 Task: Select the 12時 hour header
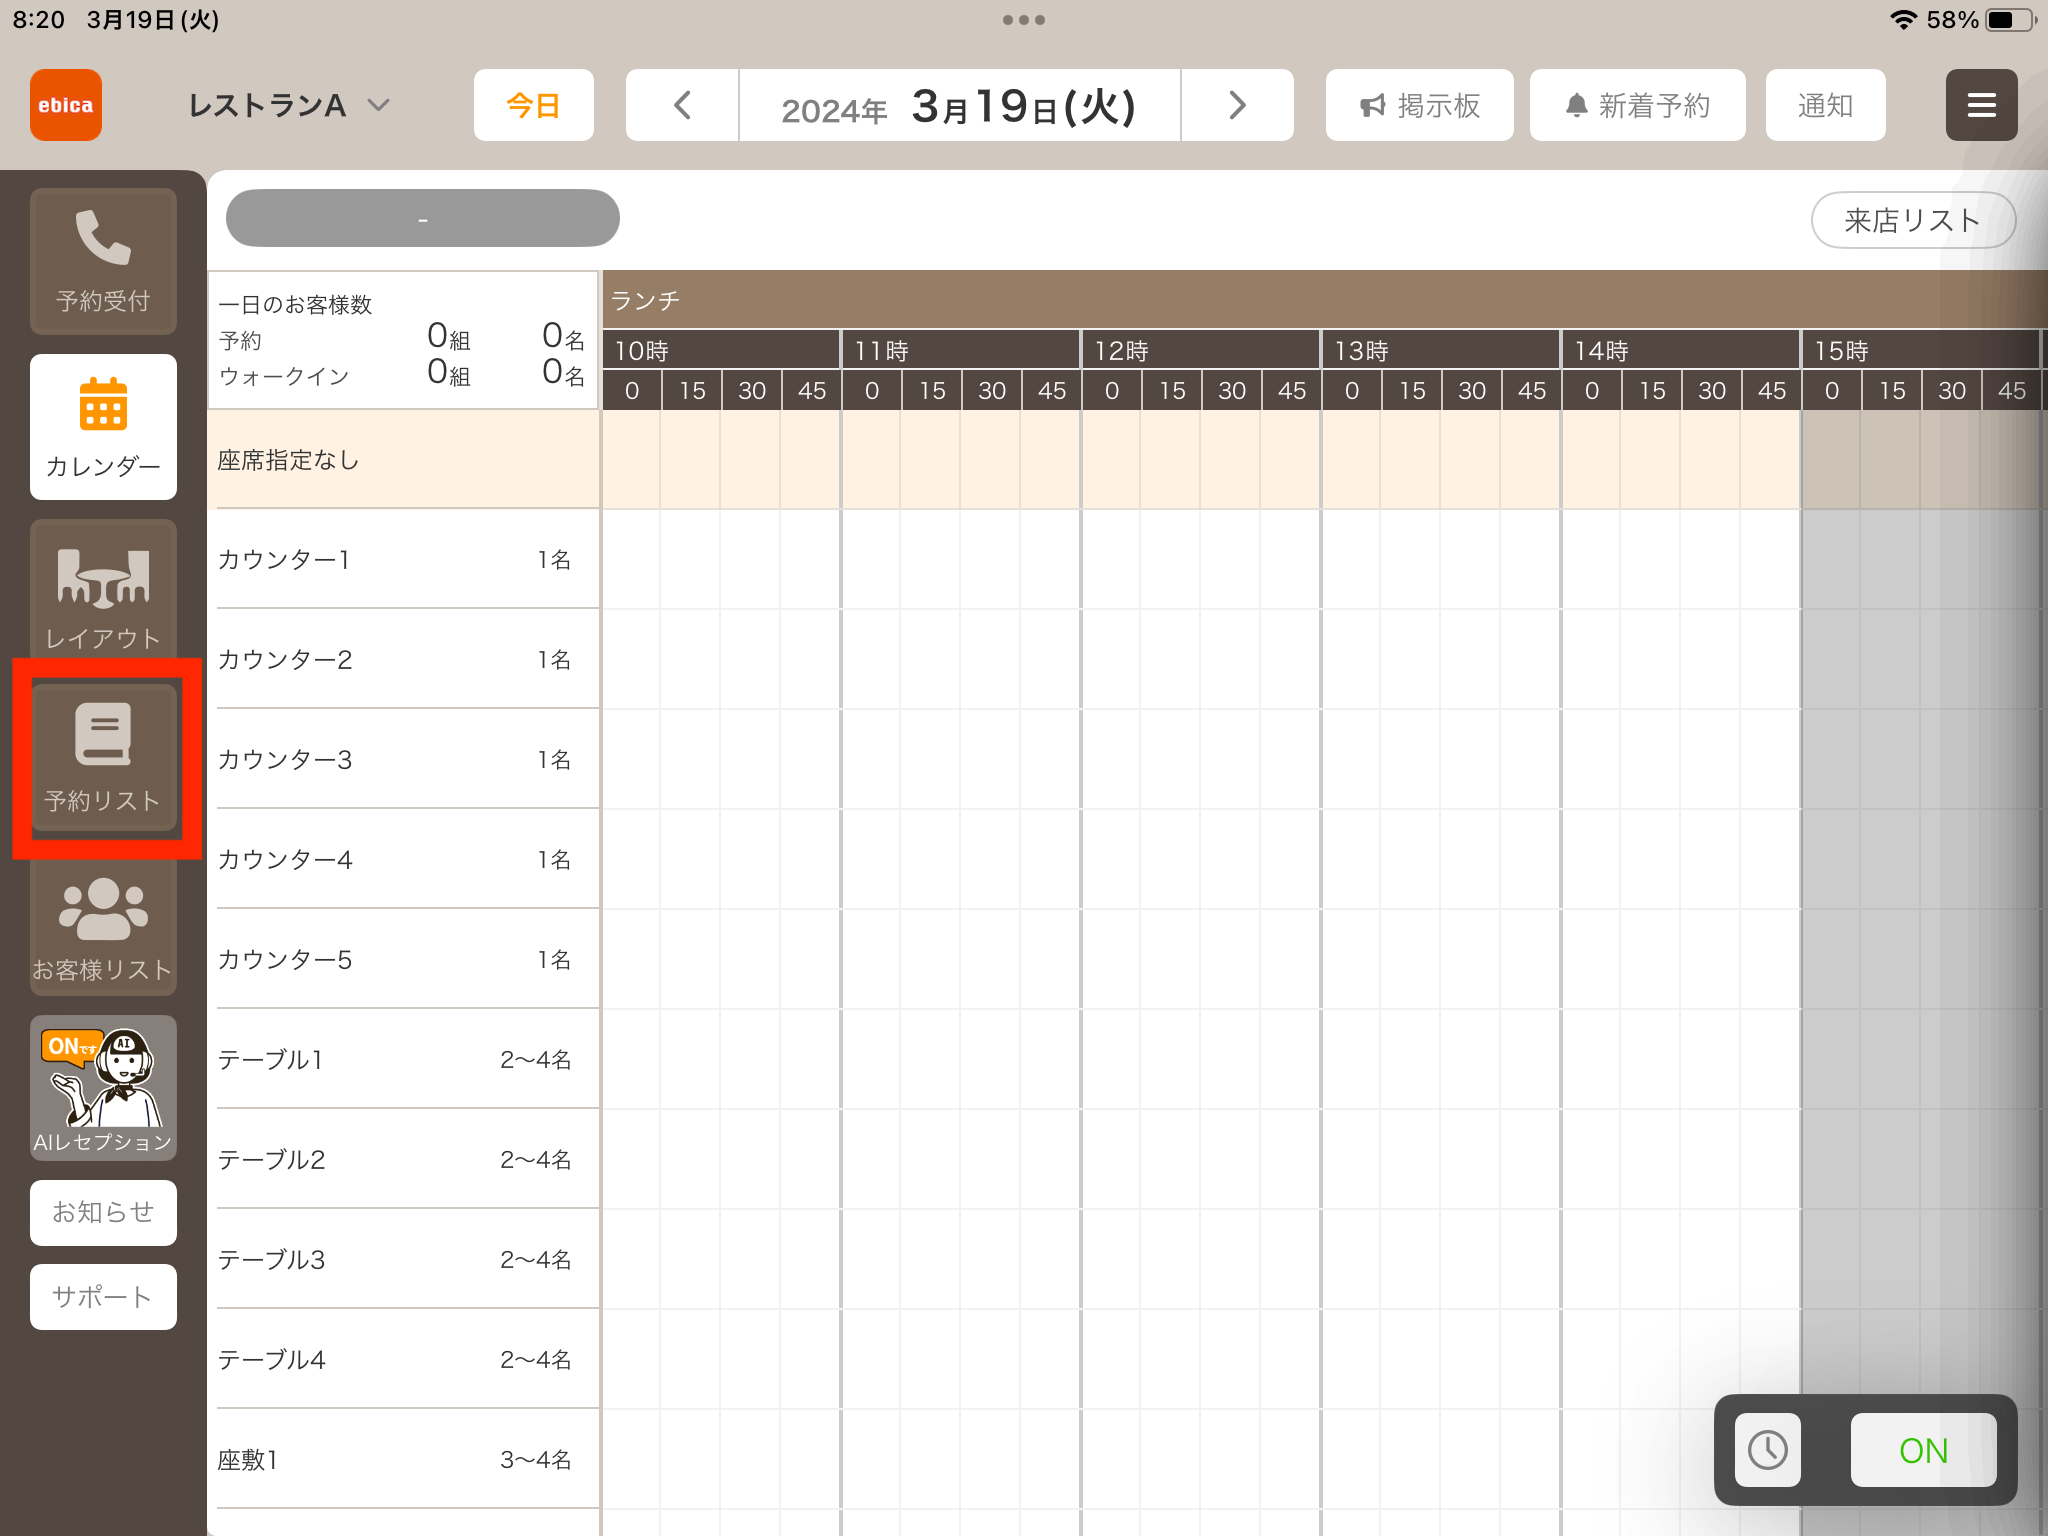1201,350
